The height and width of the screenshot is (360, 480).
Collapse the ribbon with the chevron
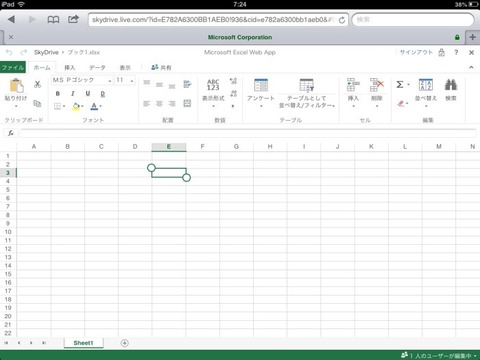click(471, 67)
